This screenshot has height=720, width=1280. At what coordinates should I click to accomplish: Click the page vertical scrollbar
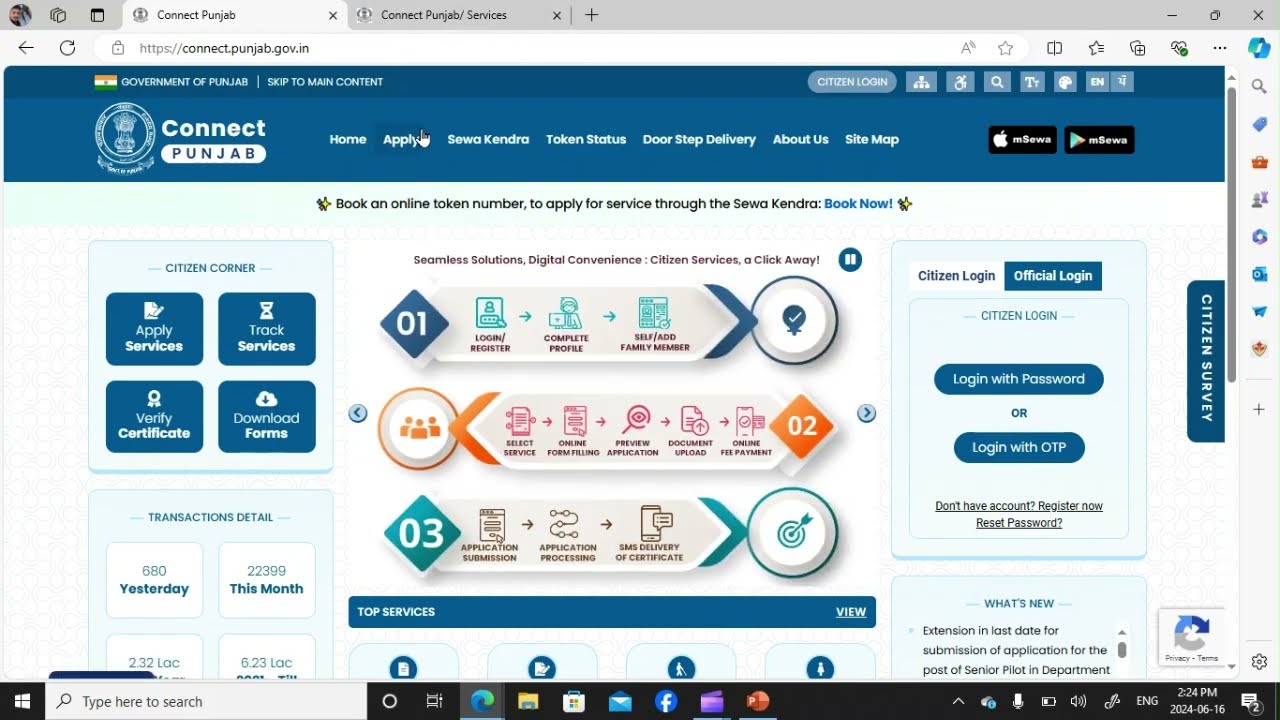click(1232, 235)
